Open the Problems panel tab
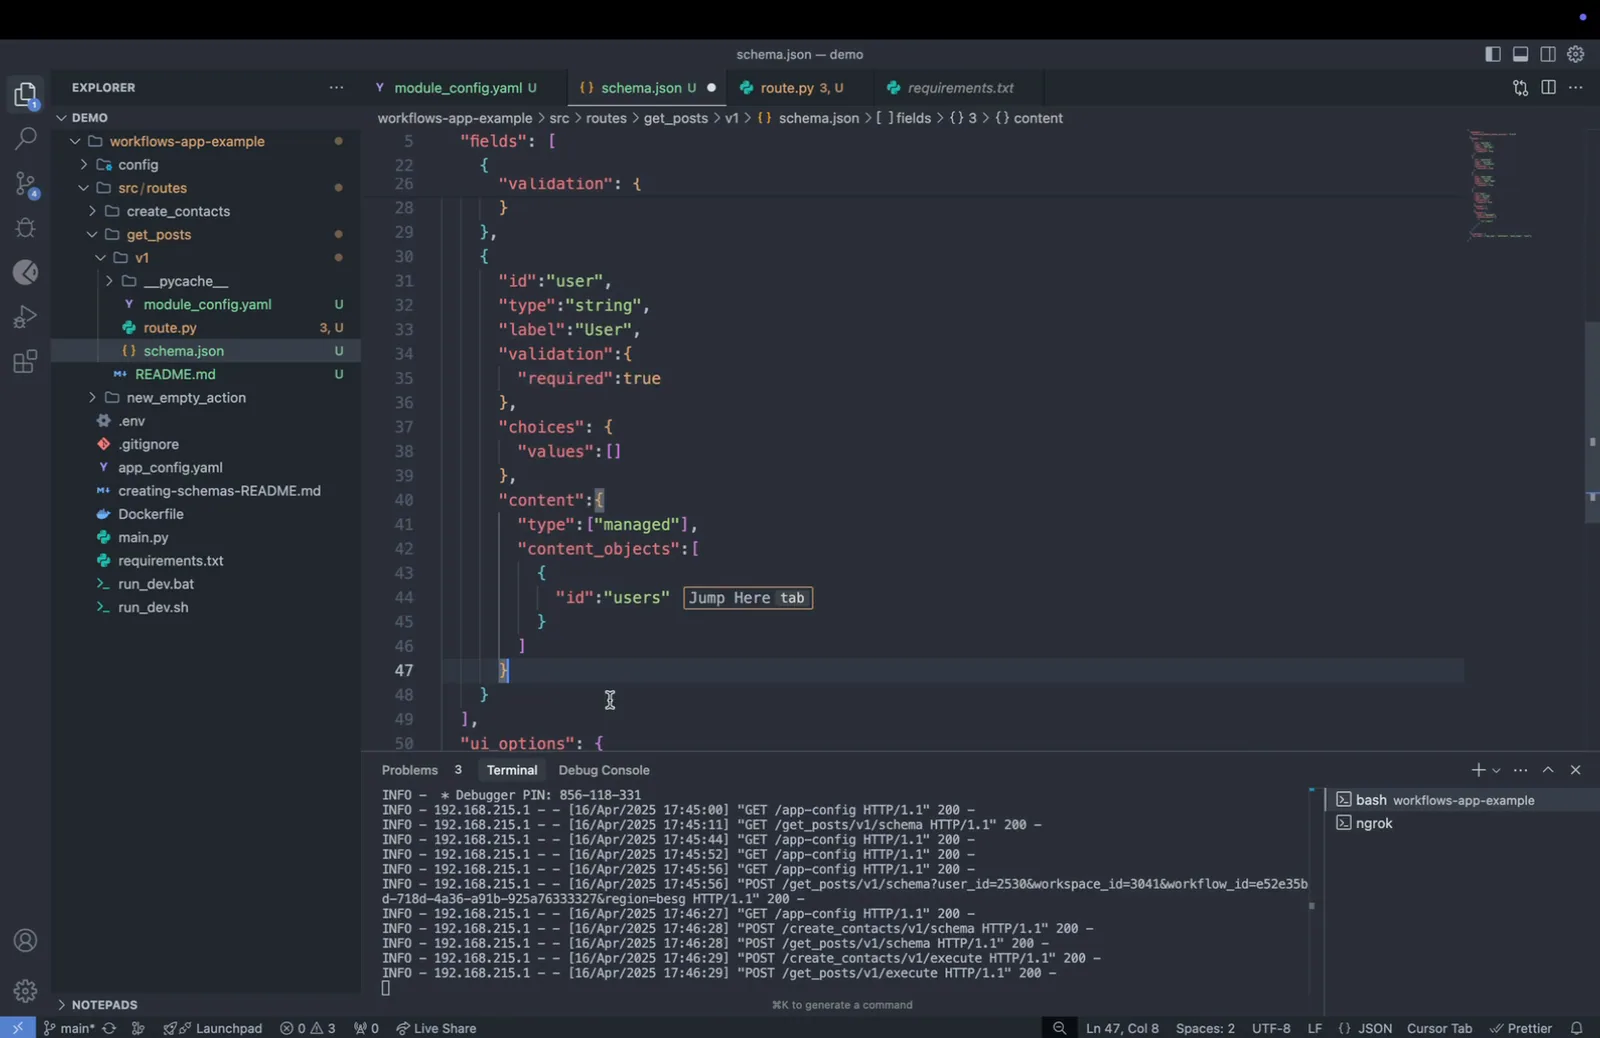This screenshot has height=1038, width=1600. pos(410,770)
